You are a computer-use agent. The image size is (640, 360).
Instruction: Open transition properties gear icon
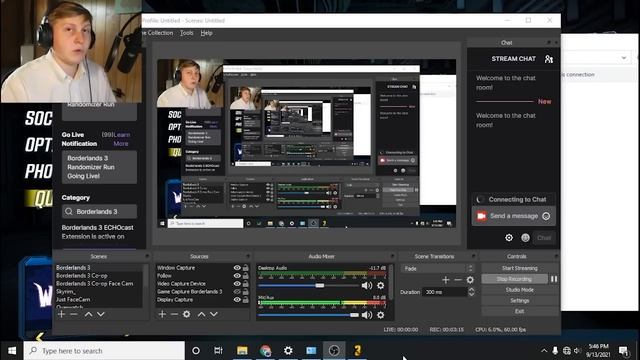point(470,280)
